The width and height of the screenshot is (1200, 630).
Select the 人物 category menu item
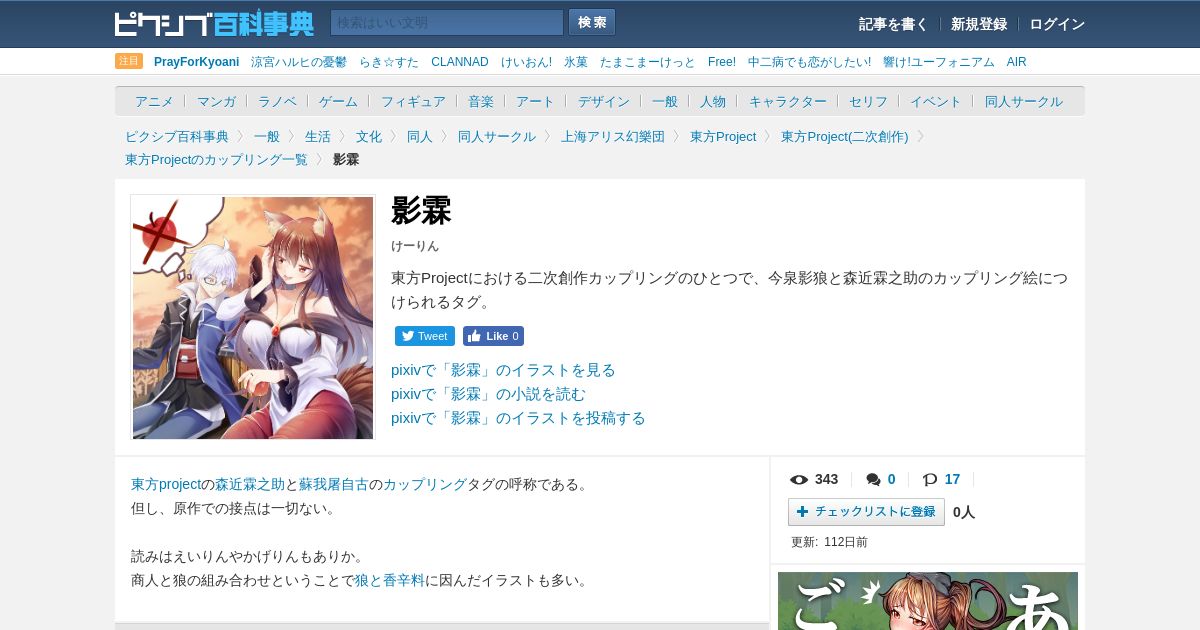click(x=713, y=102)
